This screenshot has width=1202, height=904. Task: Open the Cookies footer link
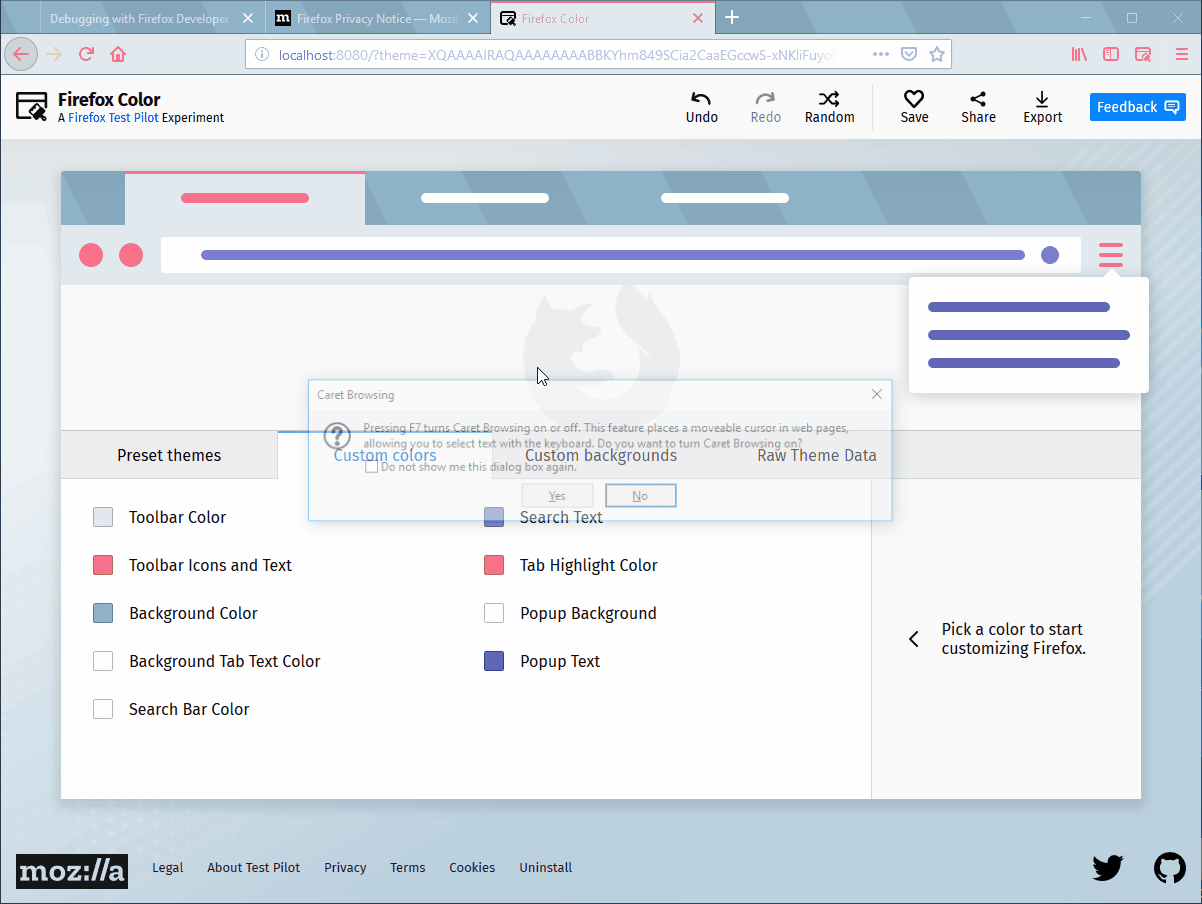[472, 867]
